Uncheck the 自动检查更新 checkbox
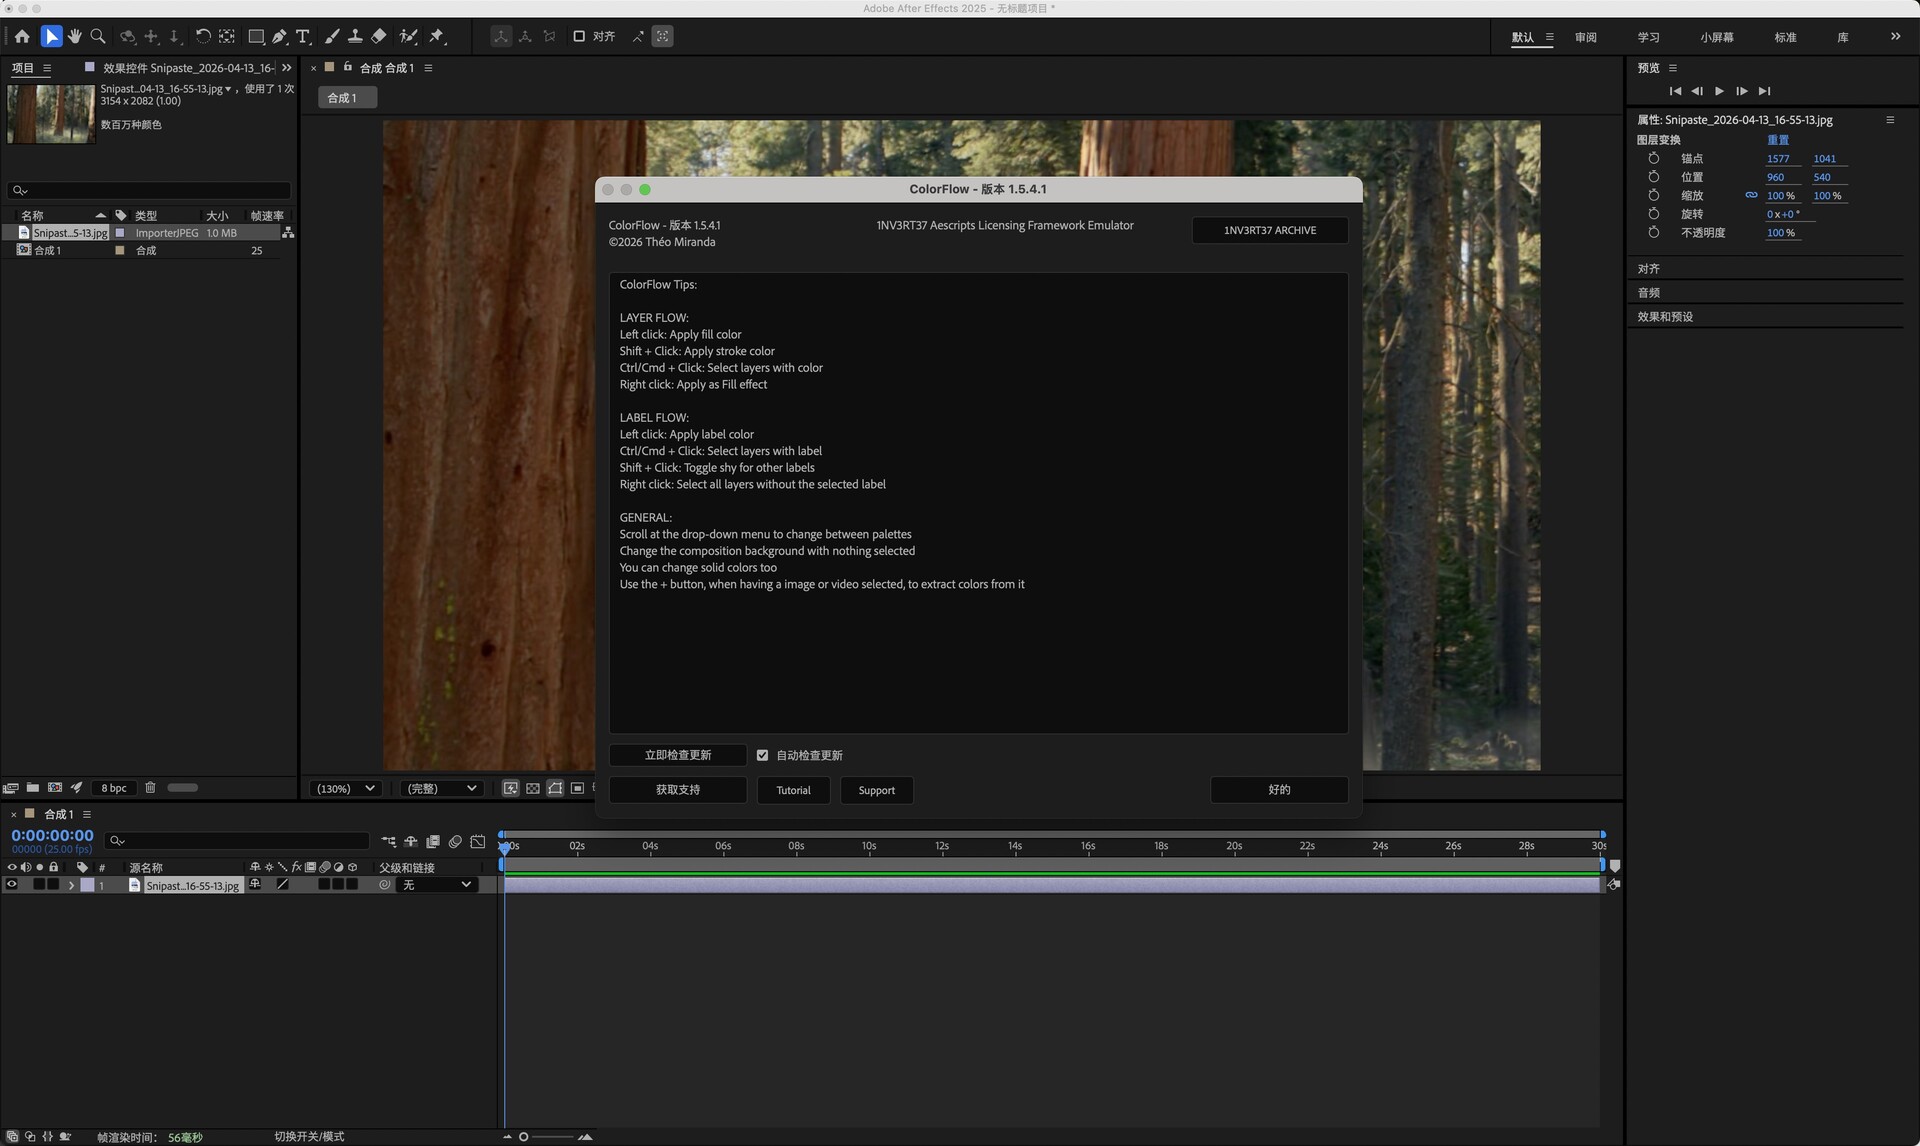1920x1146 pixels. [x=762, y=755]
